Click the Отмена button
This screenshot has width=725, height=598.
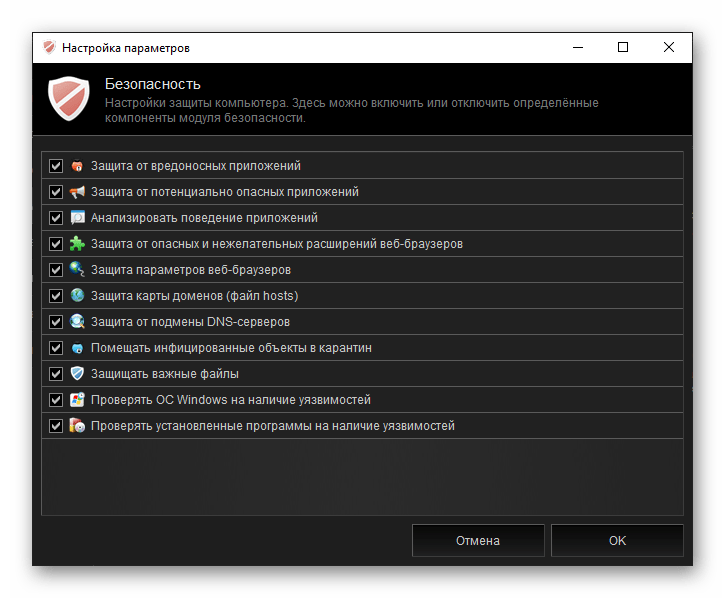click(478, 540)
